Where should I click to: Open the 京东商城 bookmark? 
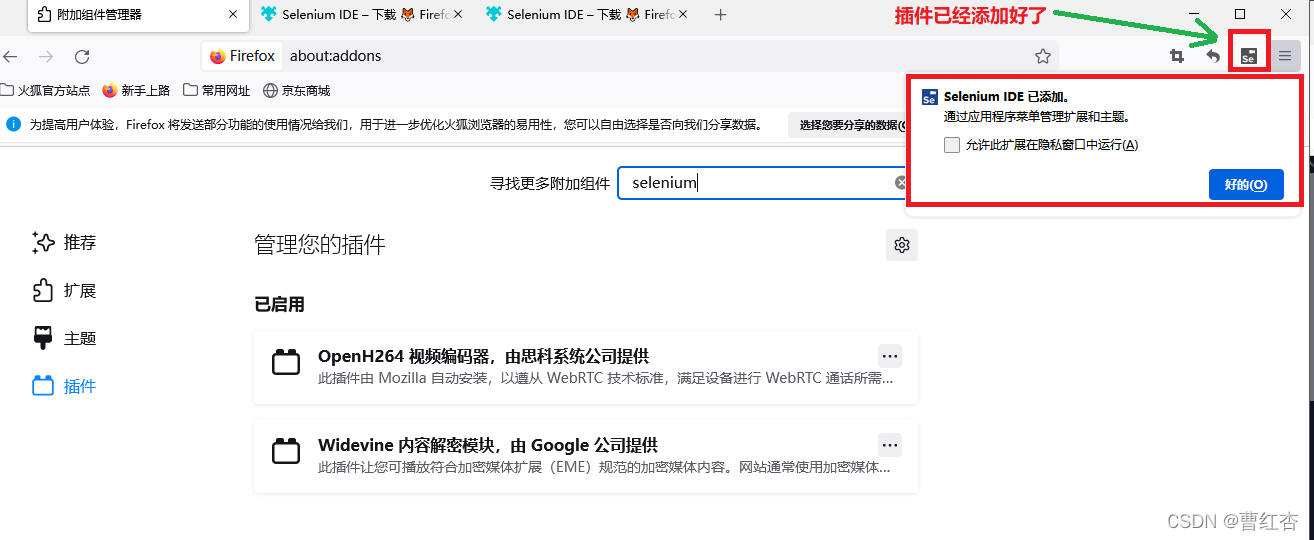pos(297,90)
